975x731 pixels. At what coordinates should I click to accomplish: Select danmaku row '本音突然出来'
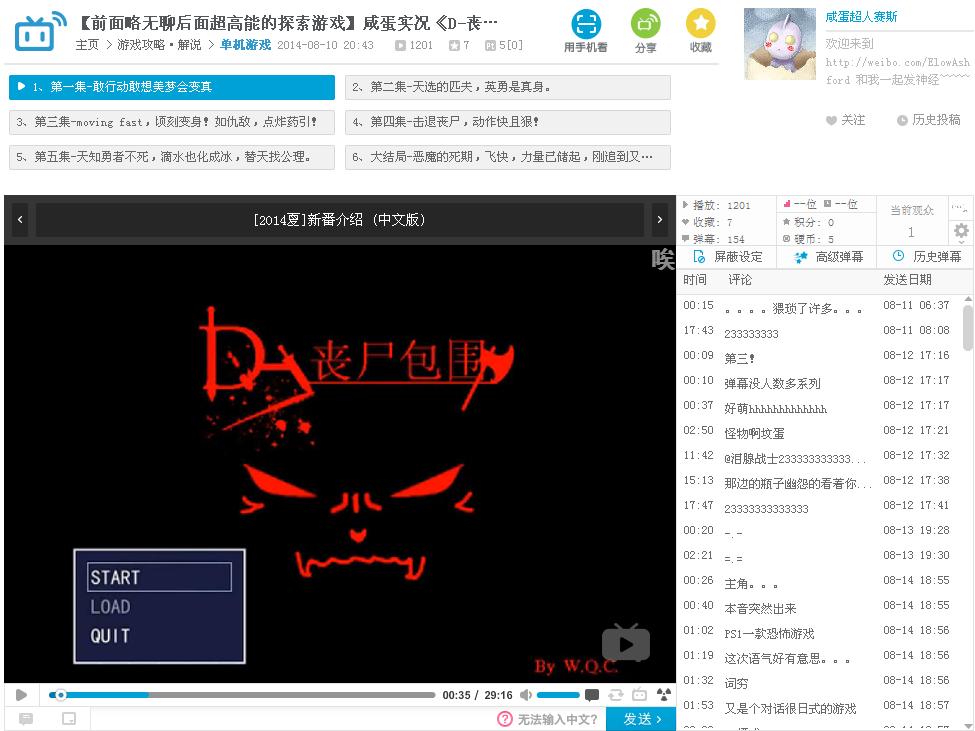pyautogui.click(x=820, y=606)
